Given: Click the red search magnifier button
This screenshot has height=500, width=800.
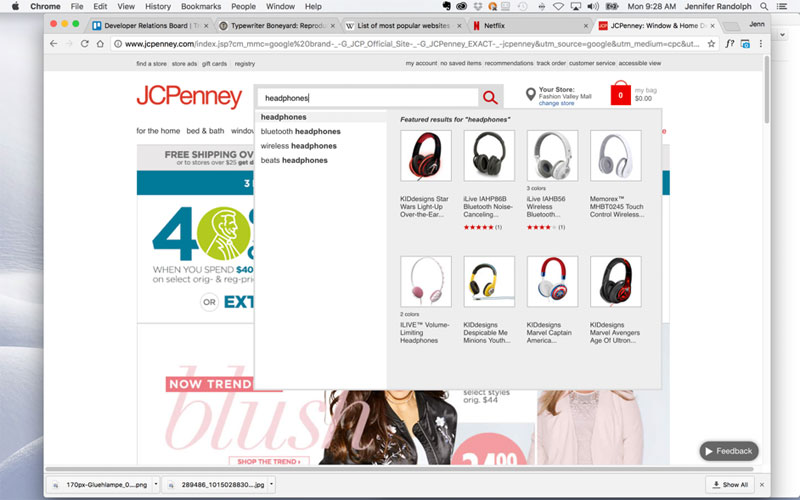Looking at the screenshot, I should [x=490, y=97].
